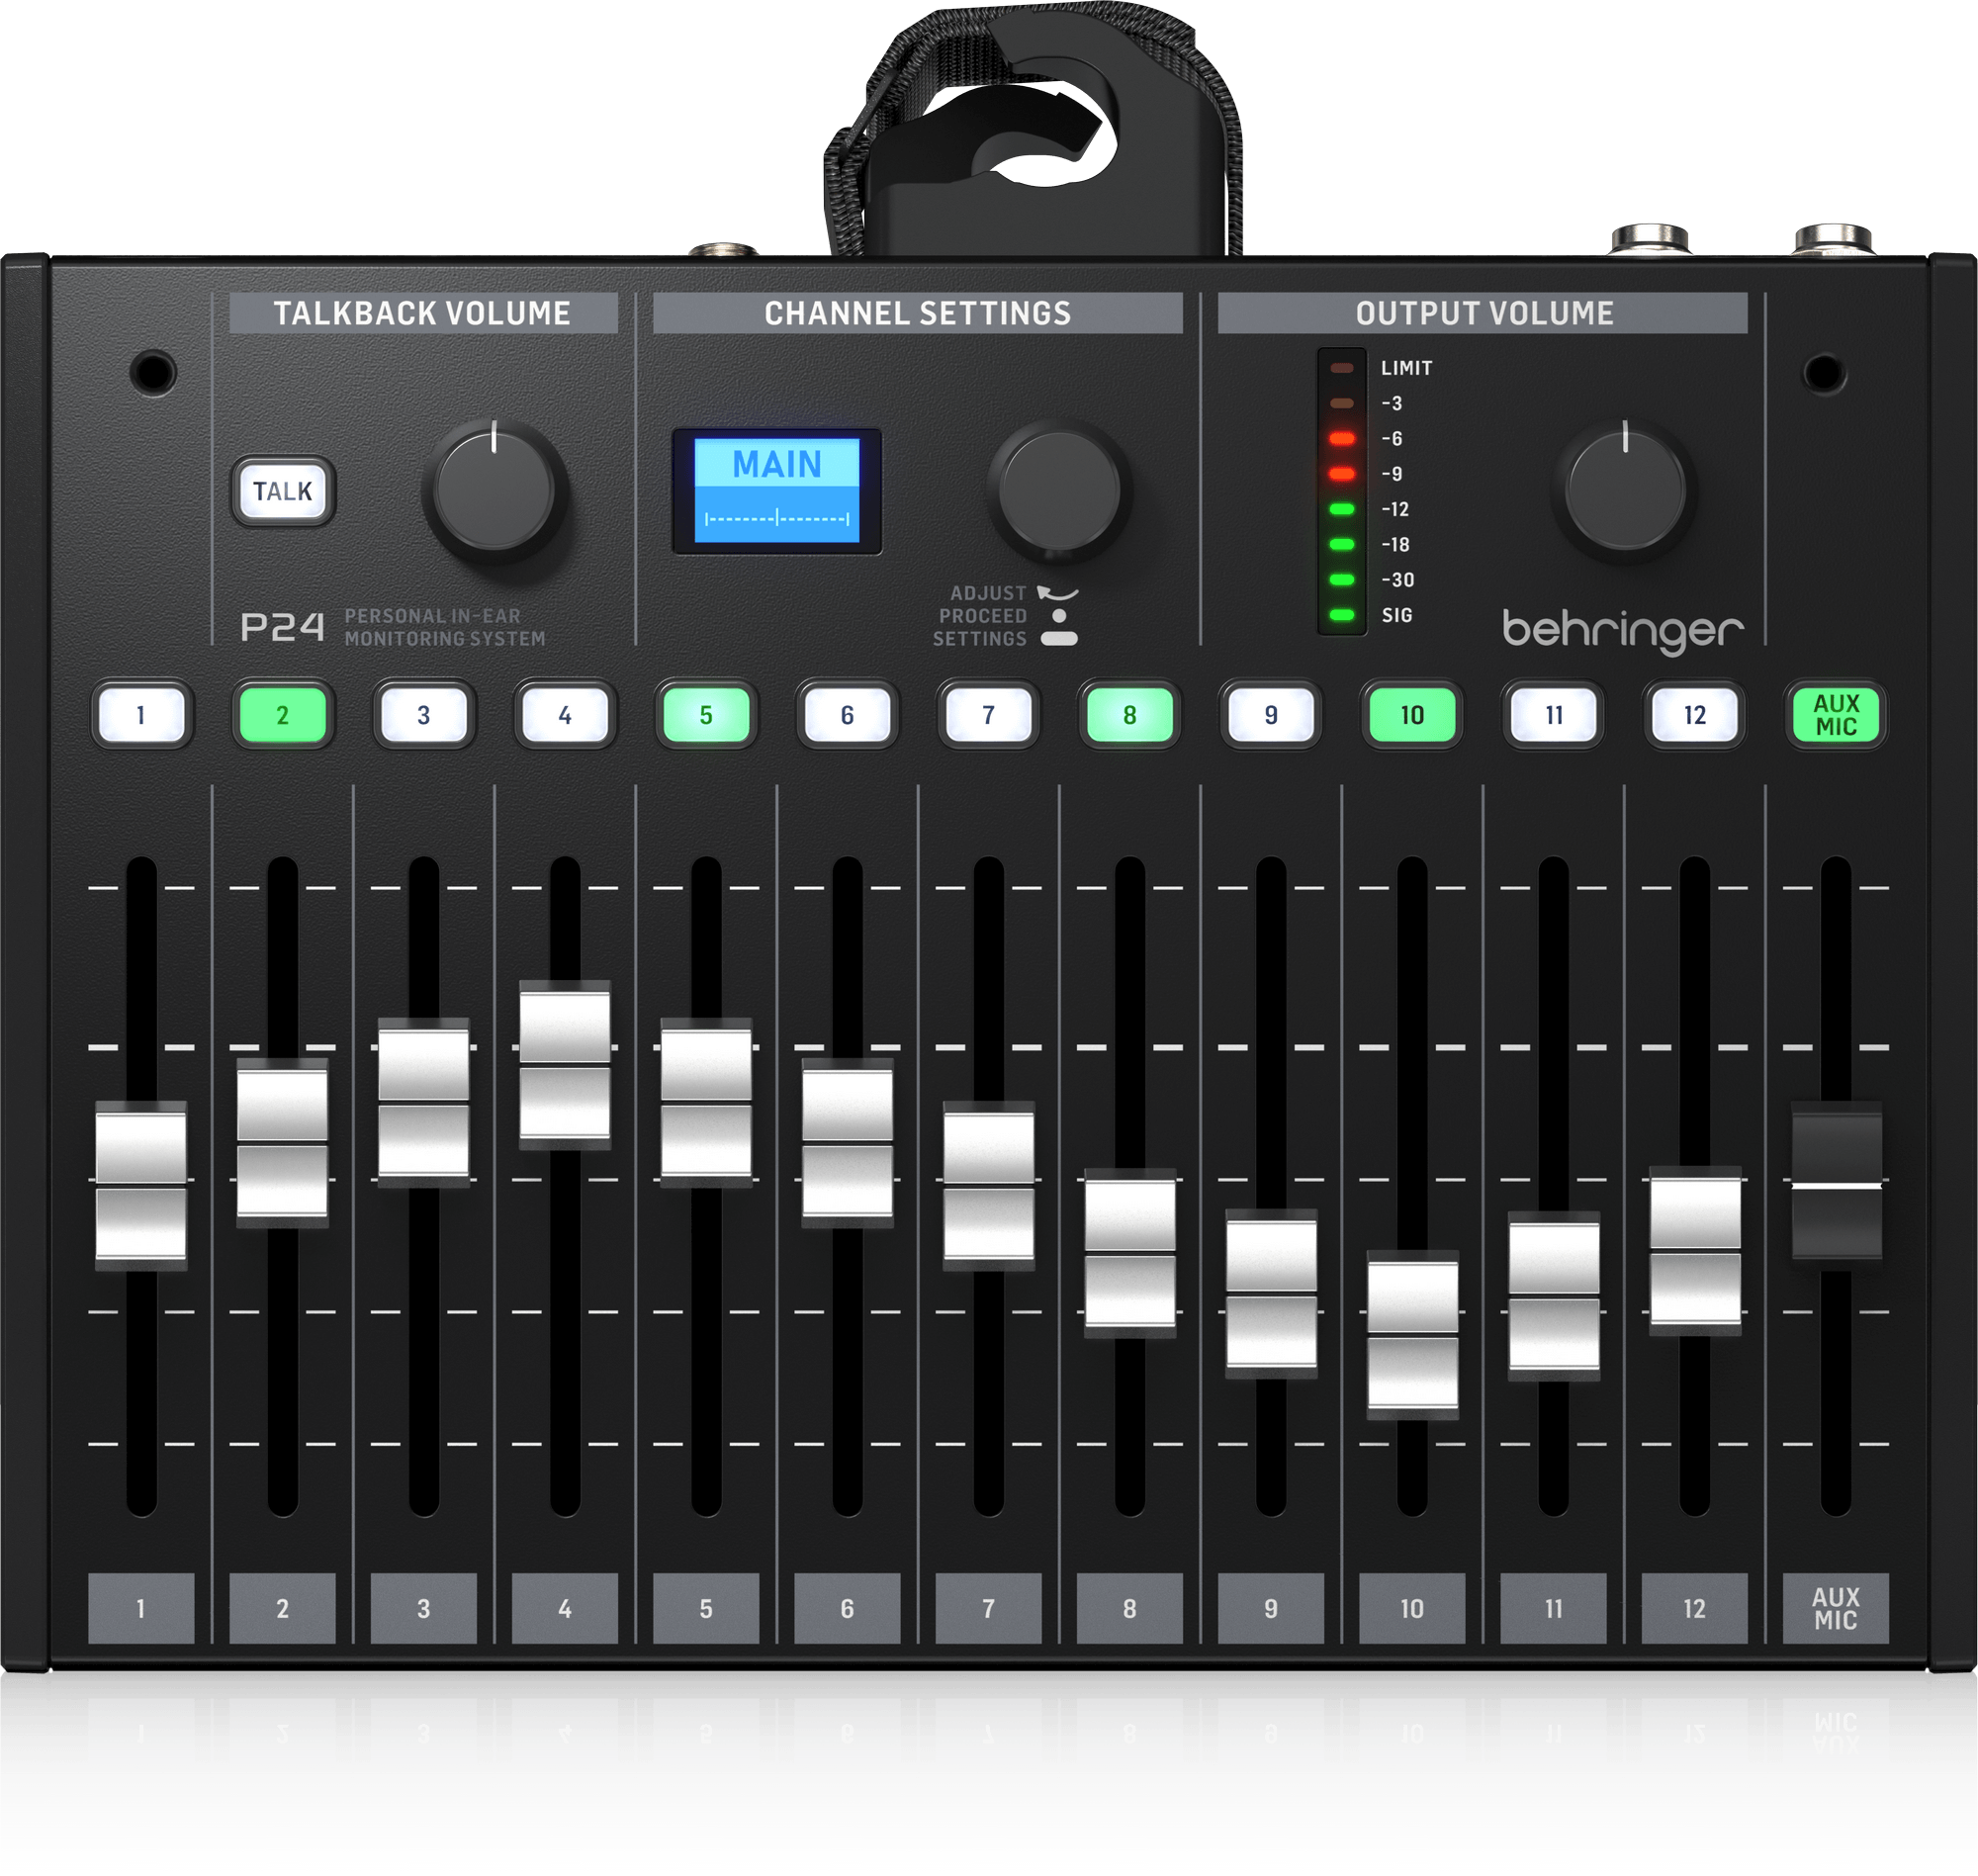Click the channel 7 strip label
This screenshot has height=1876, width=1978.
pos(988,1610)
